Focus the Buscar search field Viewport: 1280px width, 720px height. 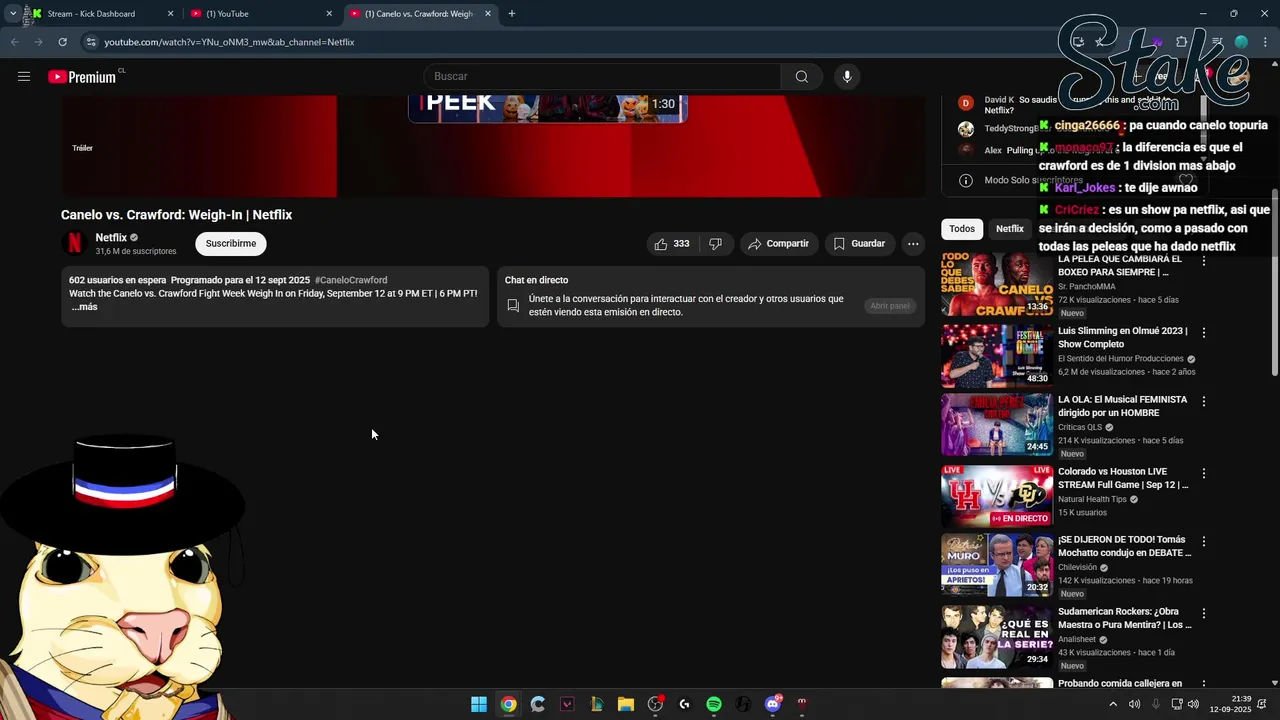[603, 77]
